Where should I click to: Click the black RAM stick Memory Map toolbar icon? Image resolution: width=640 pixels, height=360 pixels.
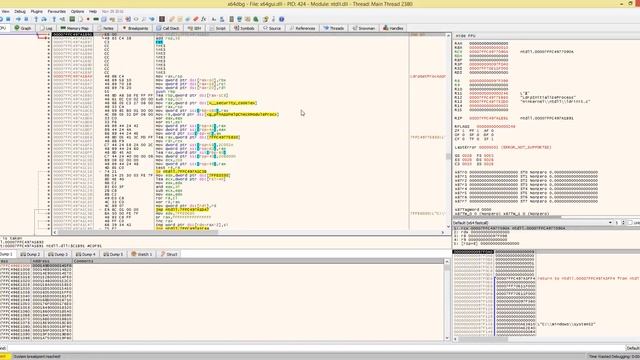tap(96, 19)
